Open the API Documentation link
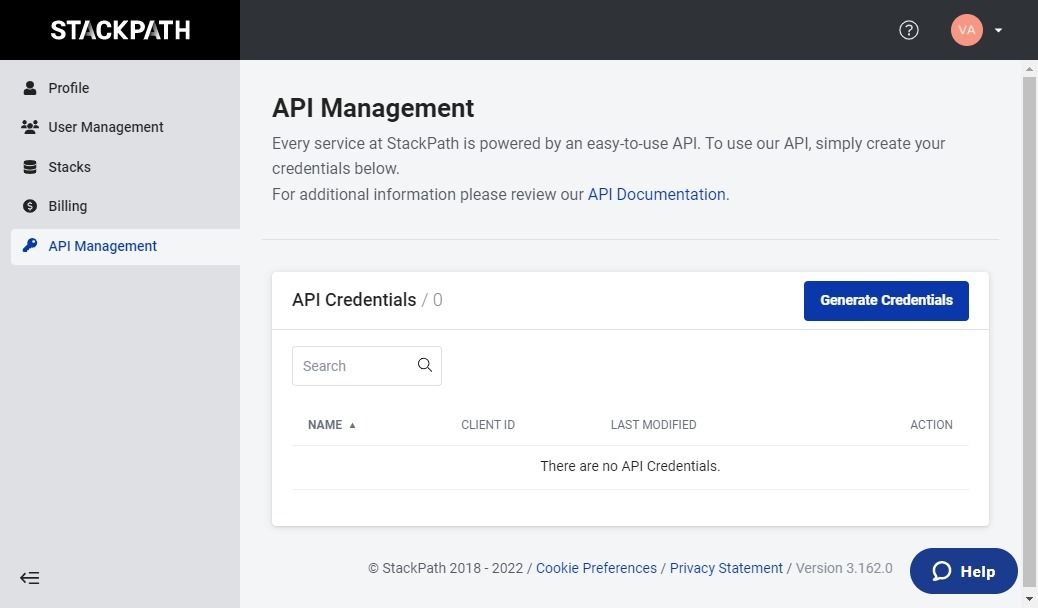Viewport: 1038px width, 608px height. click(657, 194)
